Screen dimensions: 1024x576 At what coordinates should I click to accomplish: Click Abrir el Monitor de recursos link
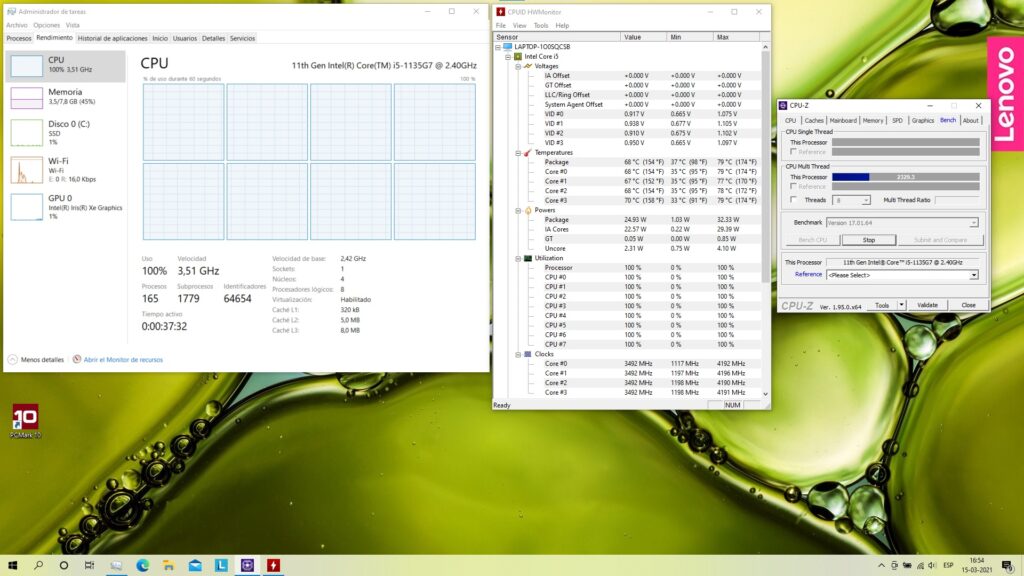click(x=123, y=359)
